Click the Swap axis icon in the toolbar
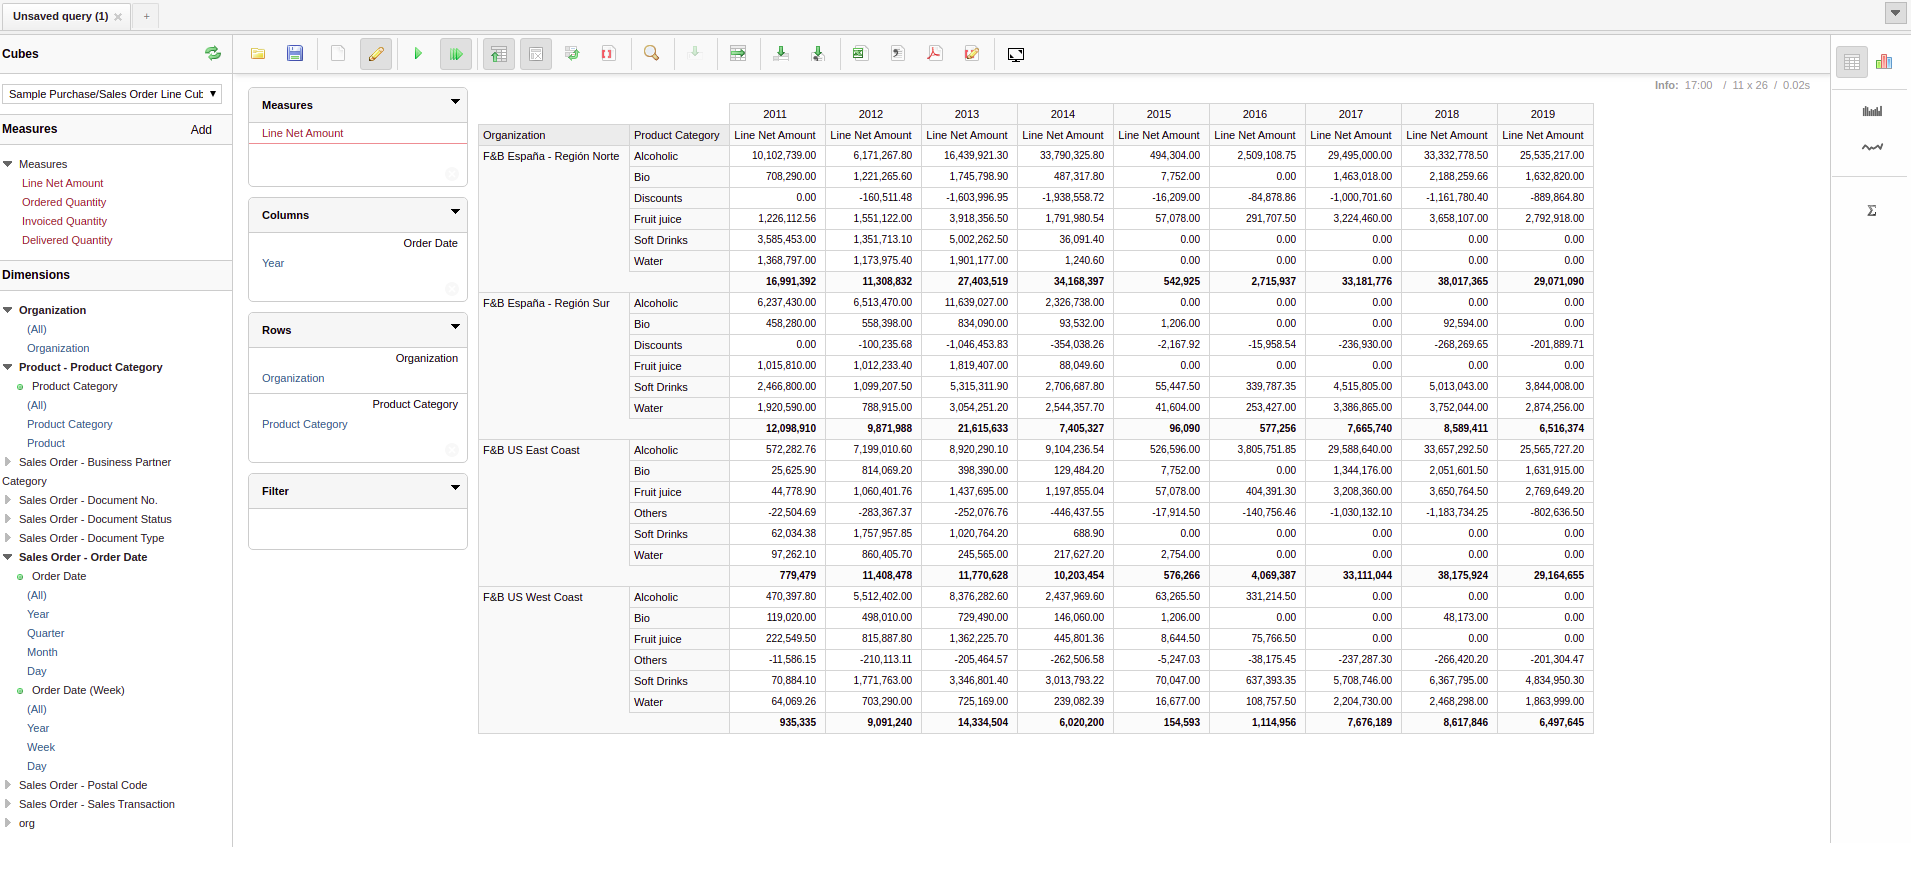1911x895 pixels. click(x=572, y=54)
